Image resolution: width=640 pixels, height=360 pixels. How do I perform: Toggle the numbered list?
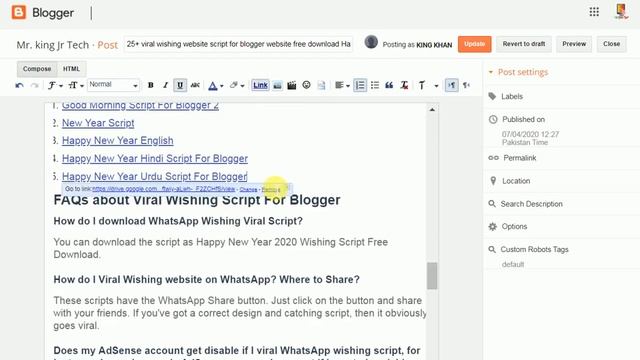360,85
